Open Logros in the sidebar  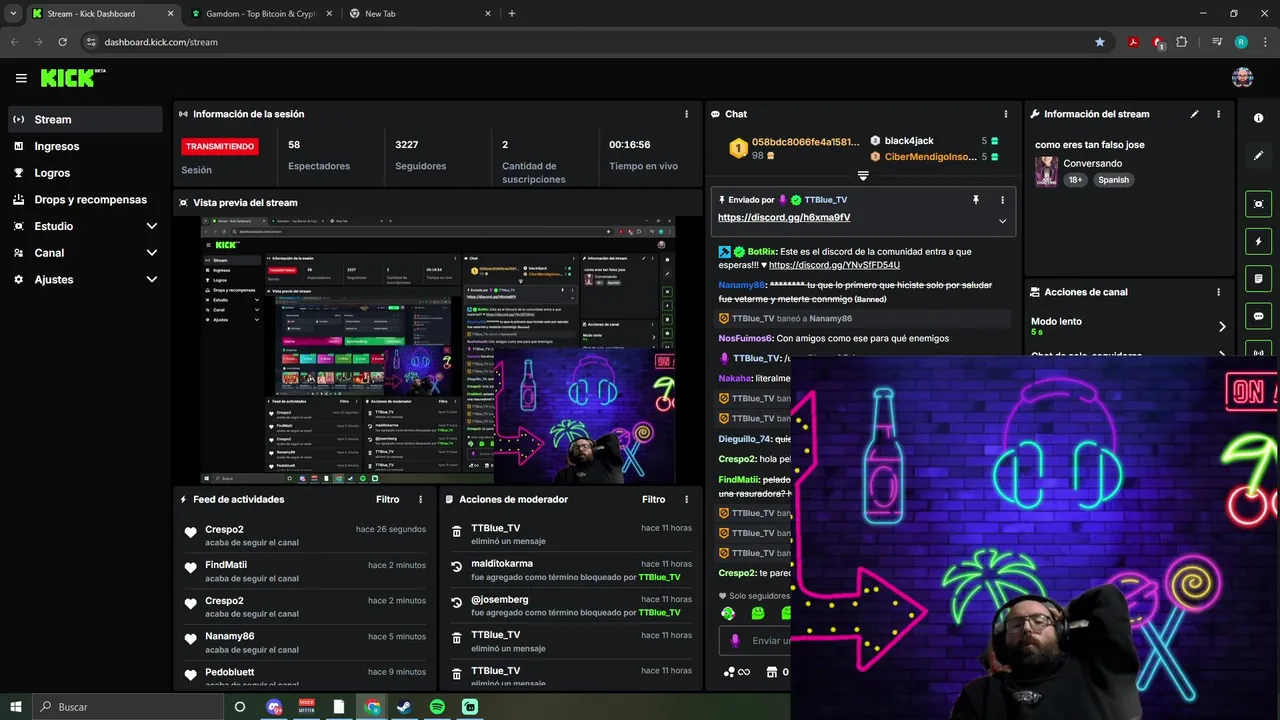click(85, 173)
